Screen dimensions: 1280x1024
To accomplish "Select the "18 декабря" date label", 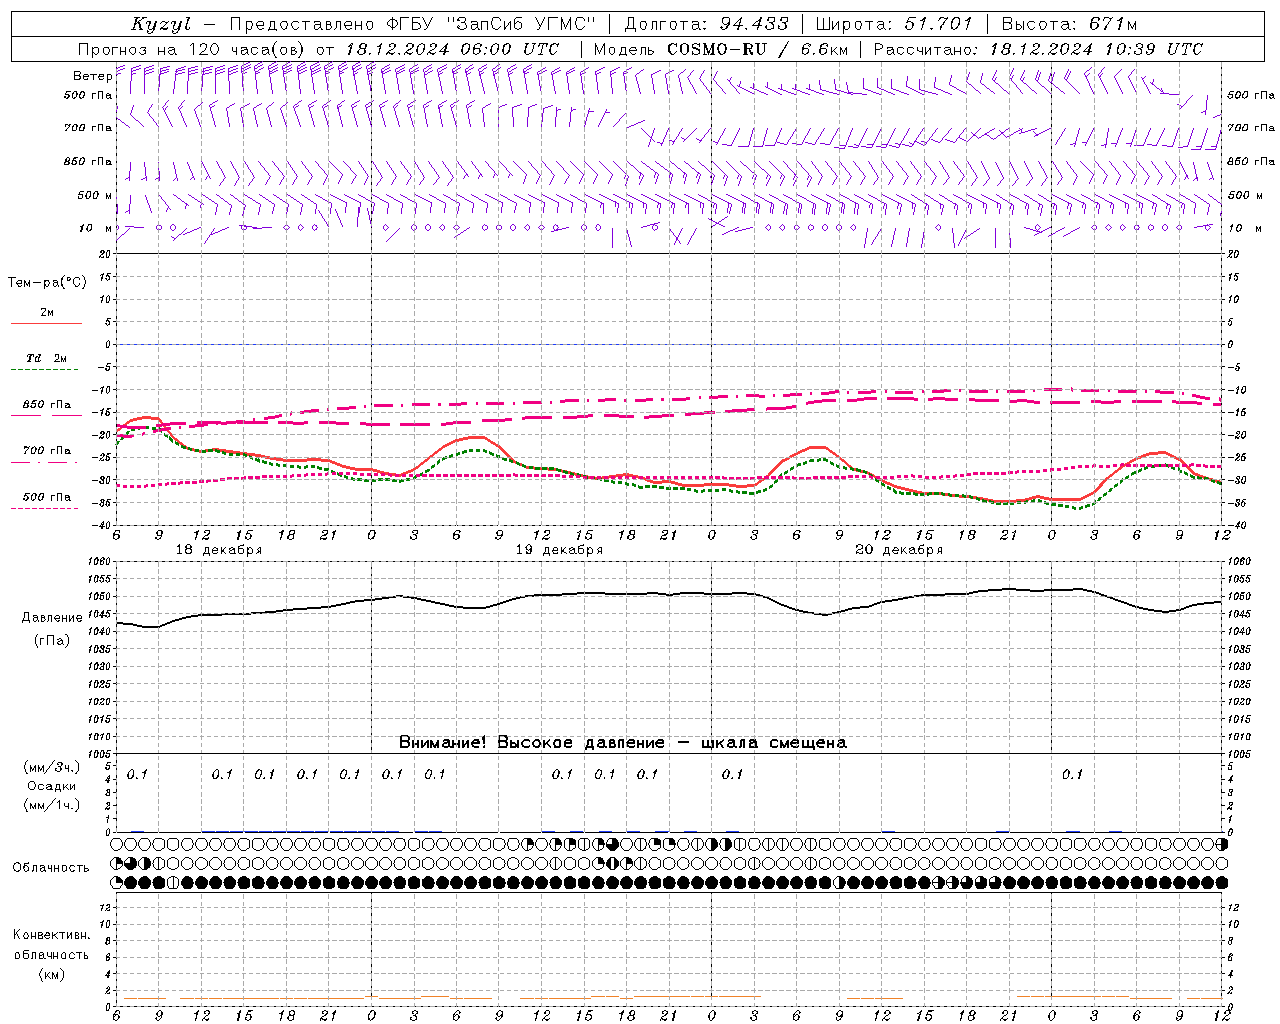I will (x=219, y=550).
